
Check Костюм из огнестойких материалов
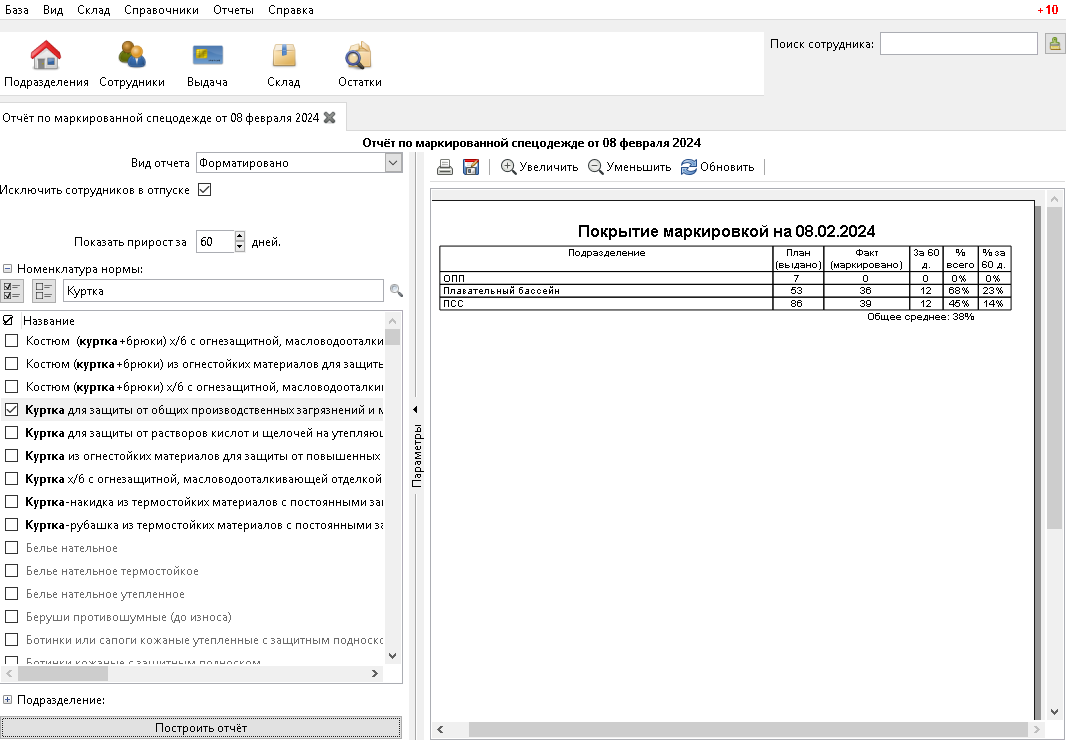coord(12,364)
